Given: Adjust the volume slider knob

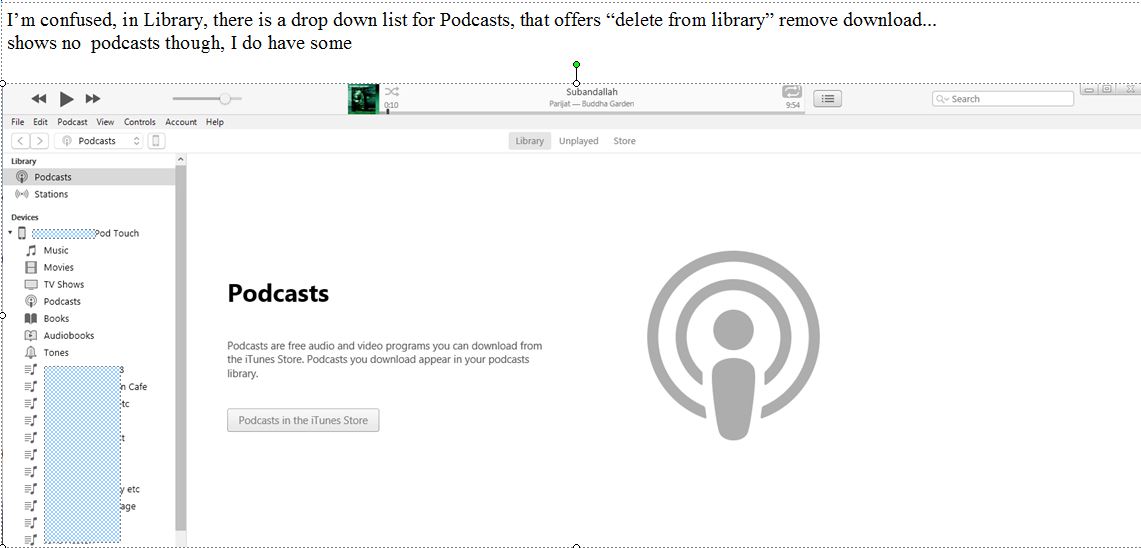Looking at the screenshot, I should pos(225,99).
